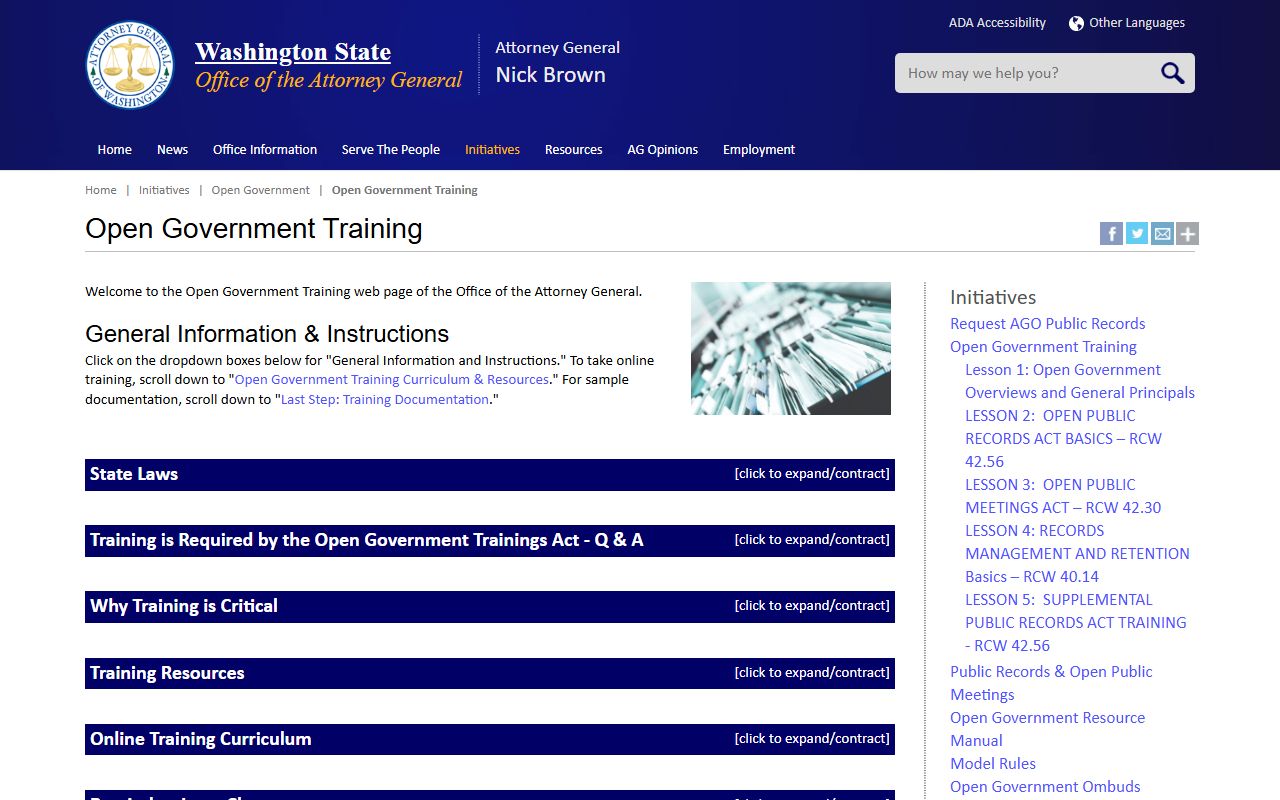Open the Resources menu
Viewport: 1280px width, 800px height.
[x=573, y=149]
